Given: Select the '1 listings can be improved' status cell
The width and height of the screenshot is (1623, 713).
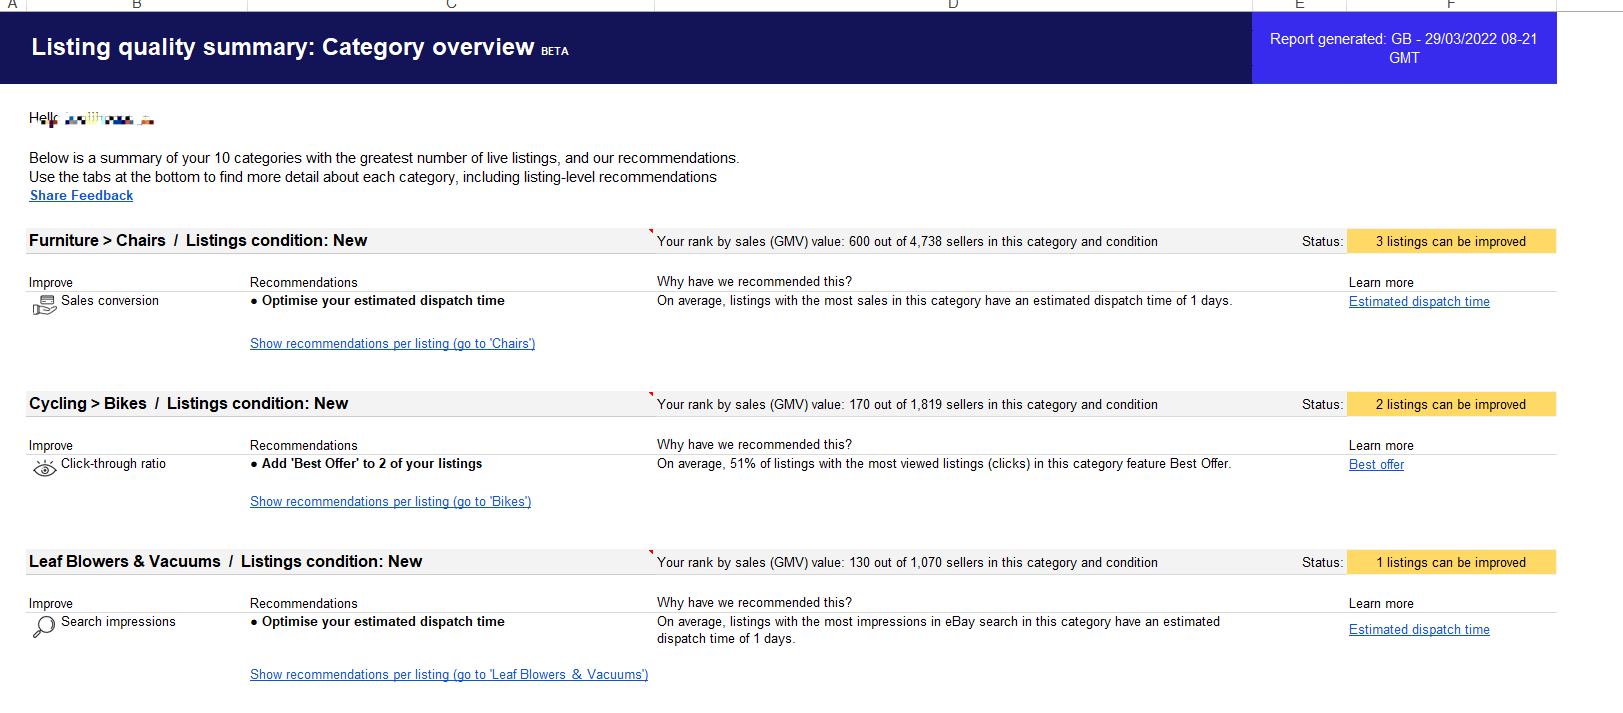Looking at the screenshot, I should (1451, 563).
